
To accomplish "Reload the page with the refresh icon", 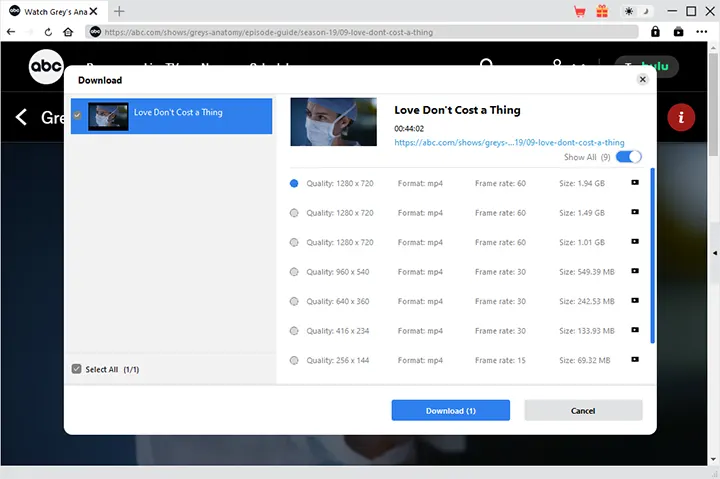I will (x=48, y=32).
